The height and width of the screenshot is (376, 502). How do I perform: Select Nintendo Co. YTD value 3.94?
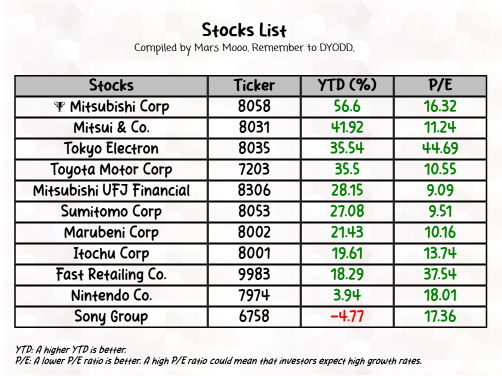coord(347,295)
